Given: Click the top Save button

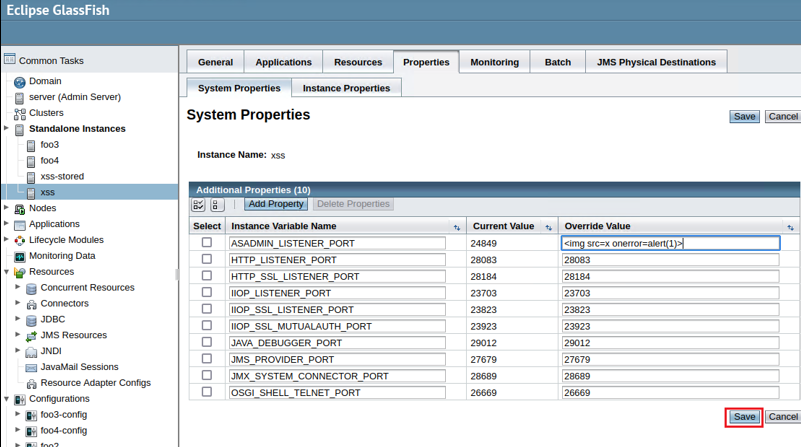Looking at the screenshot, I should point(744,116).
